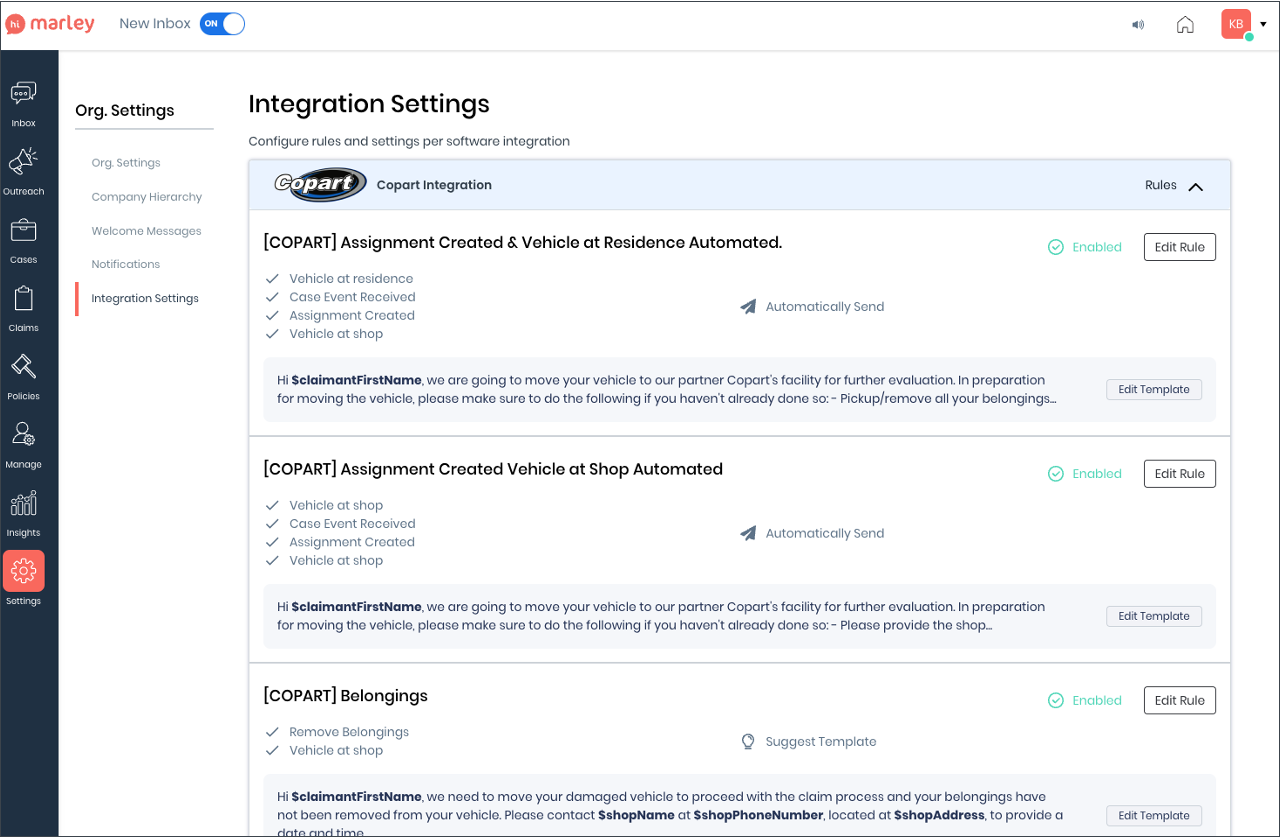Click Edit Rule for the Belongings rule
The image size is (1280, 838).
1179,700
